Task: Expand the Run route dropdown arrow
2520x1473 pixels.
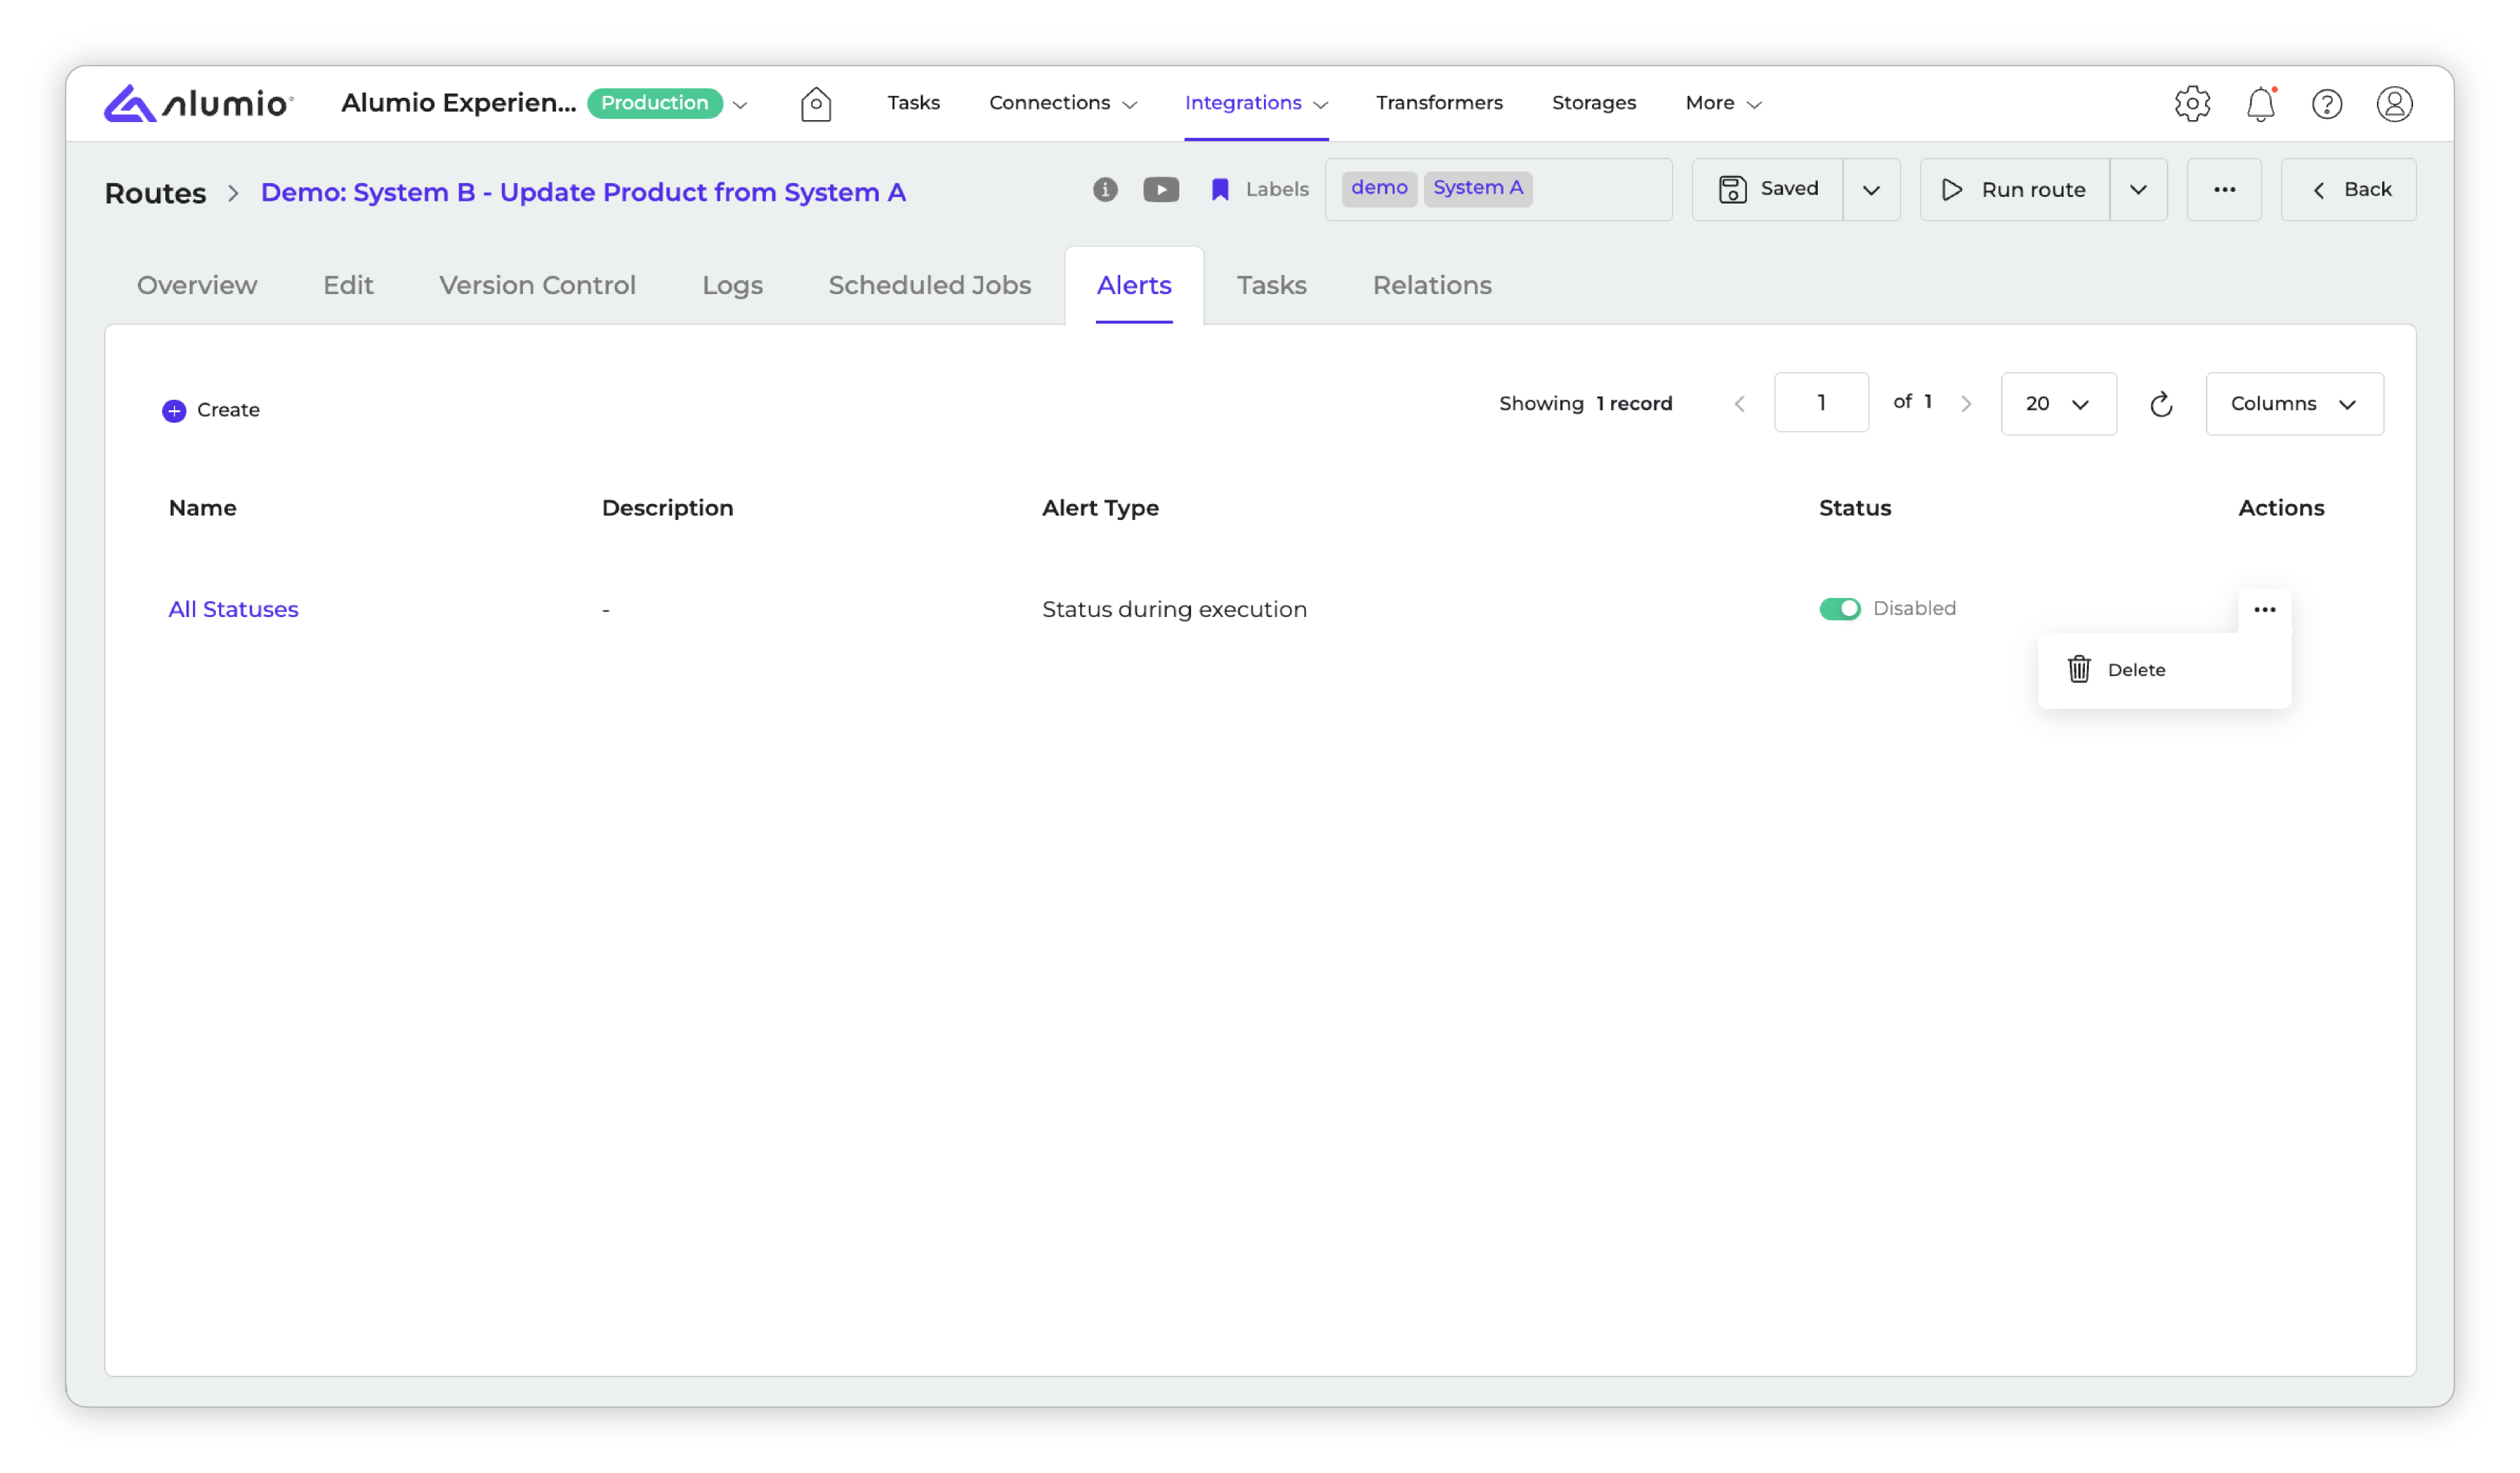Action: [x=2137, y=190]
